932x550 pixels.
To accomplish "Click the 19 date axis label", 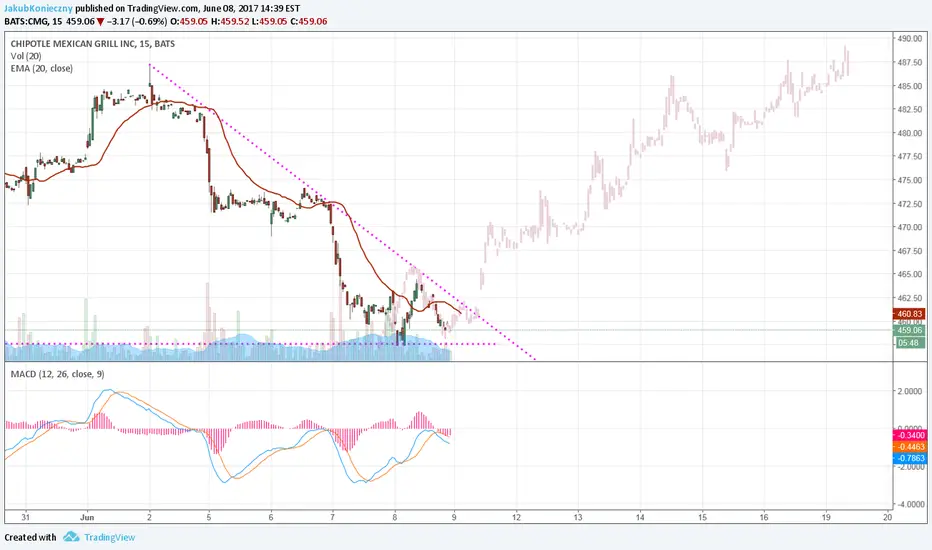I will (826, 517).
